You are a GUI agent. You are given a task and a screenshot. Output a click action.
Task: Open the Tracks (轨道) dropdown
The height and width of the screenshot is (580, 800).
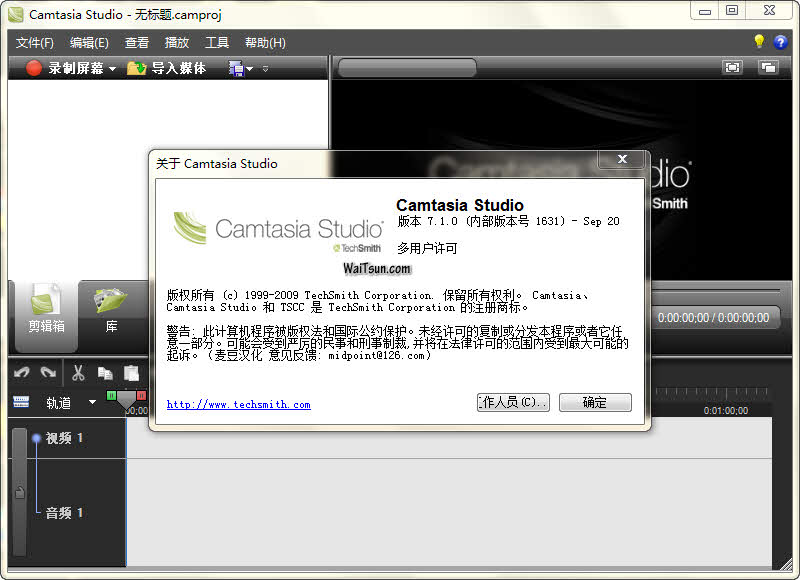(x=92, y=402)
